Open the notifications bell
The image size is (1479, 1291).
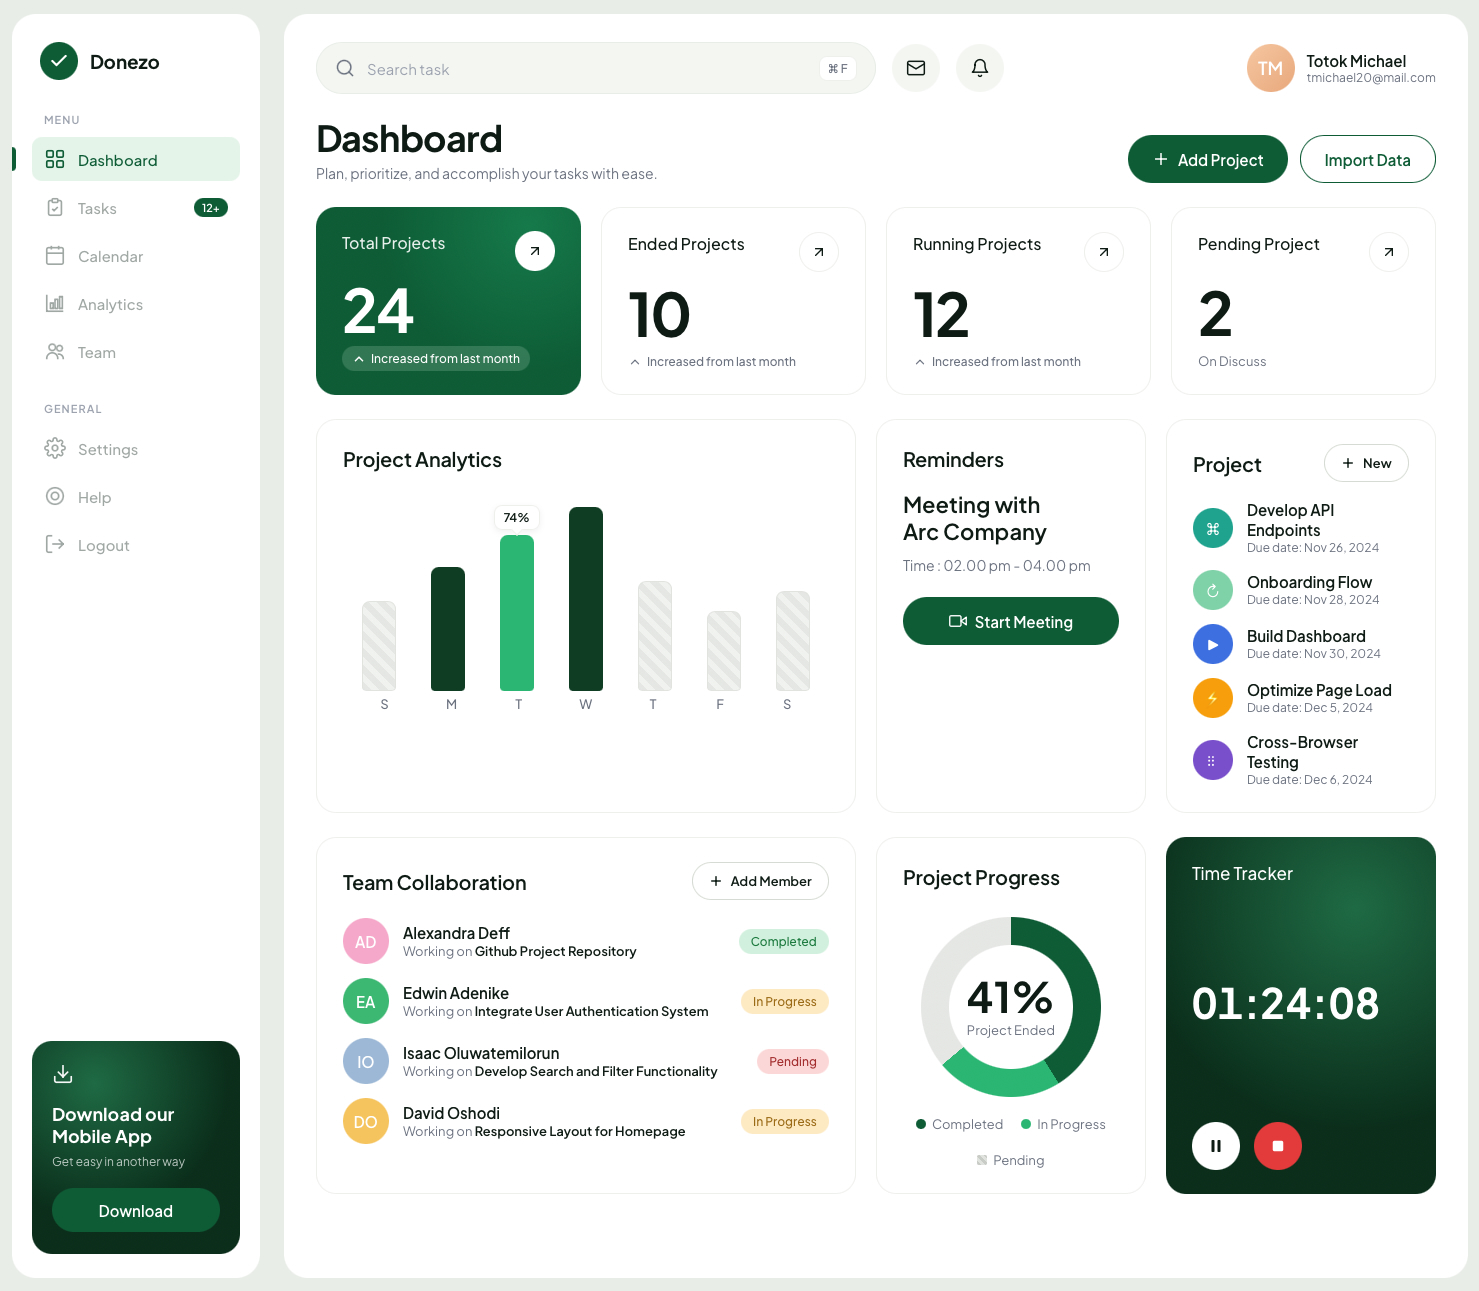(980, 68)
